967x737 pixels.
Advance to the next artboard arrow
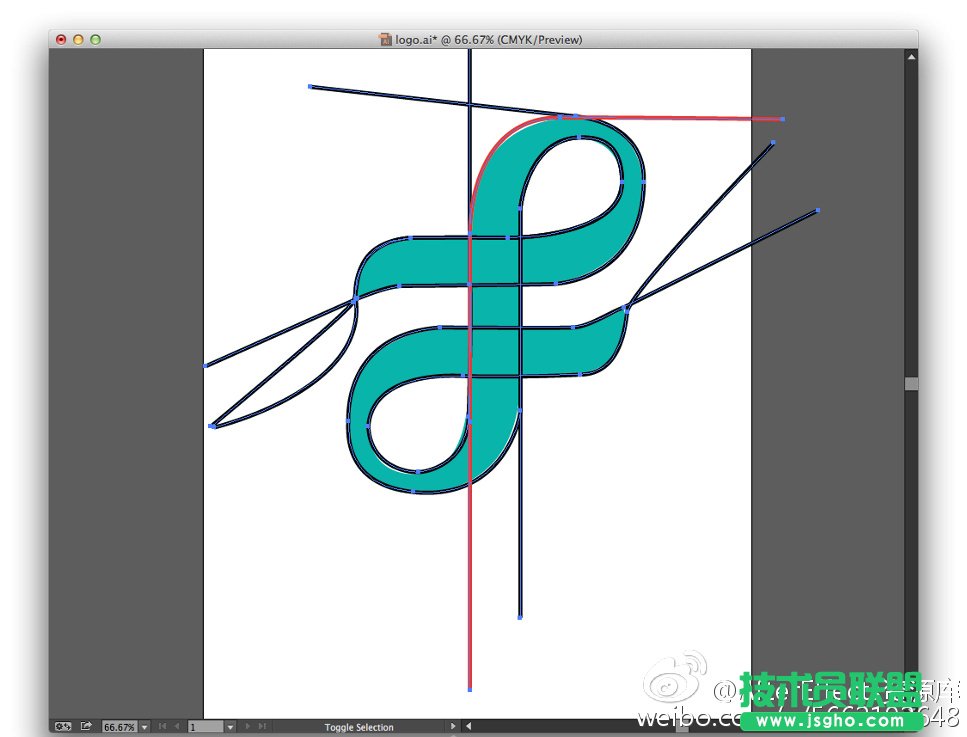pyautogui.click(x=246, y=726)
